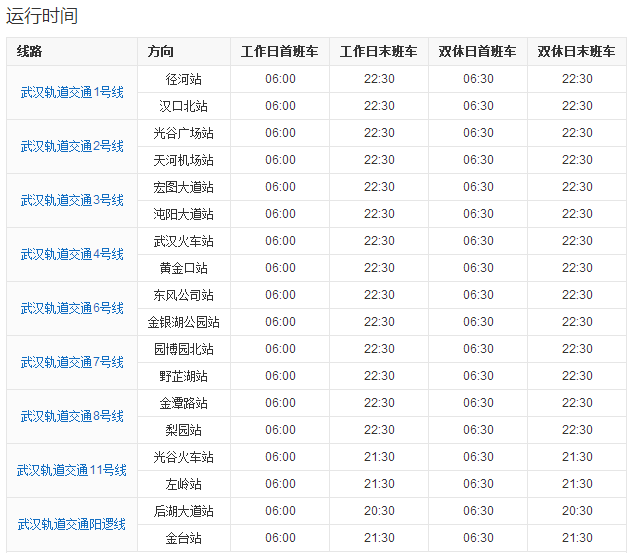Screen dimensions: 630x553
Task: Select the 左岭站 direction cell
Action: point(184,484)
